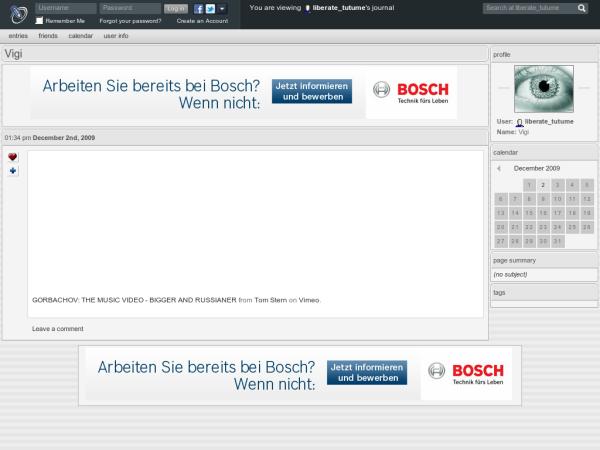The height and width of the screenshot is (450, 600).
Task: Open the (no subject) page summary link
Action: (x=510, y=275)
